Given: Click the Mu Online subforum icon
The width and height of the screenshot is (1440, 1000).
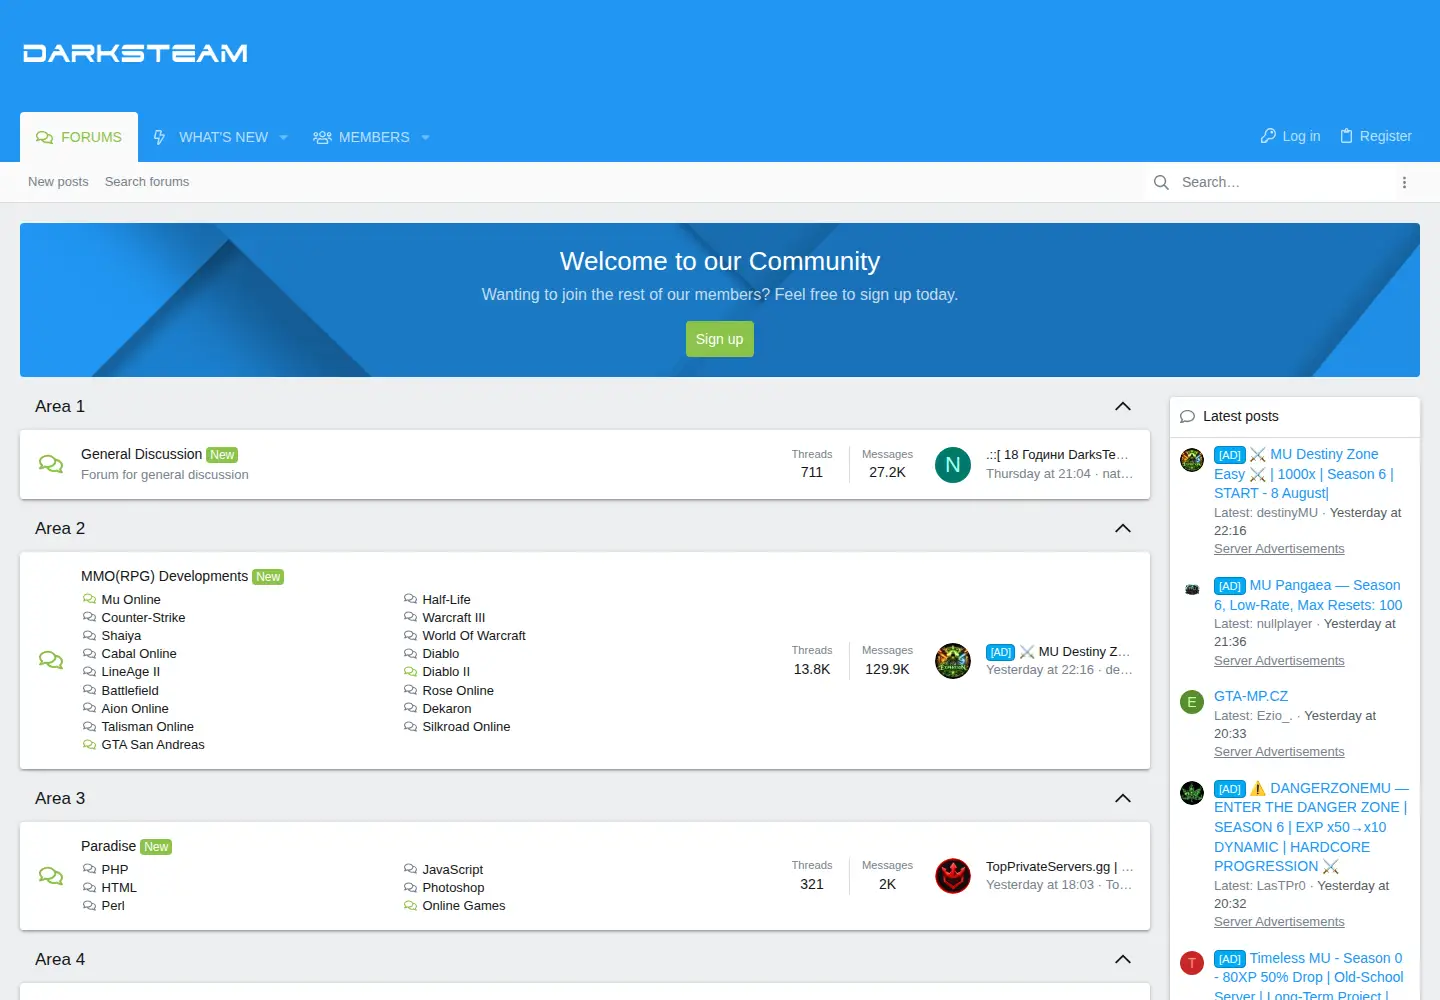Looking at the screenshot, I should tap(89, 599).
